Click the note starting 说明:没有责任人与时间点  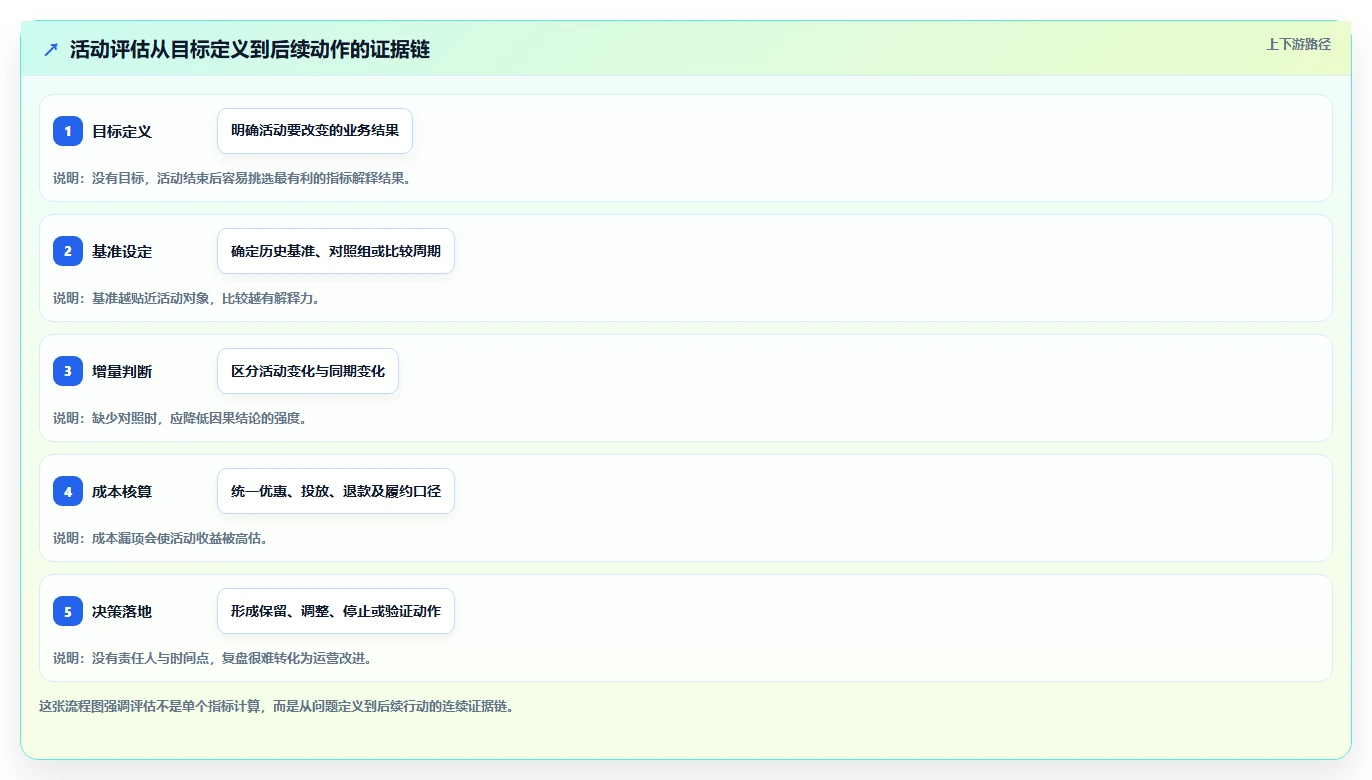coord(212,658)
